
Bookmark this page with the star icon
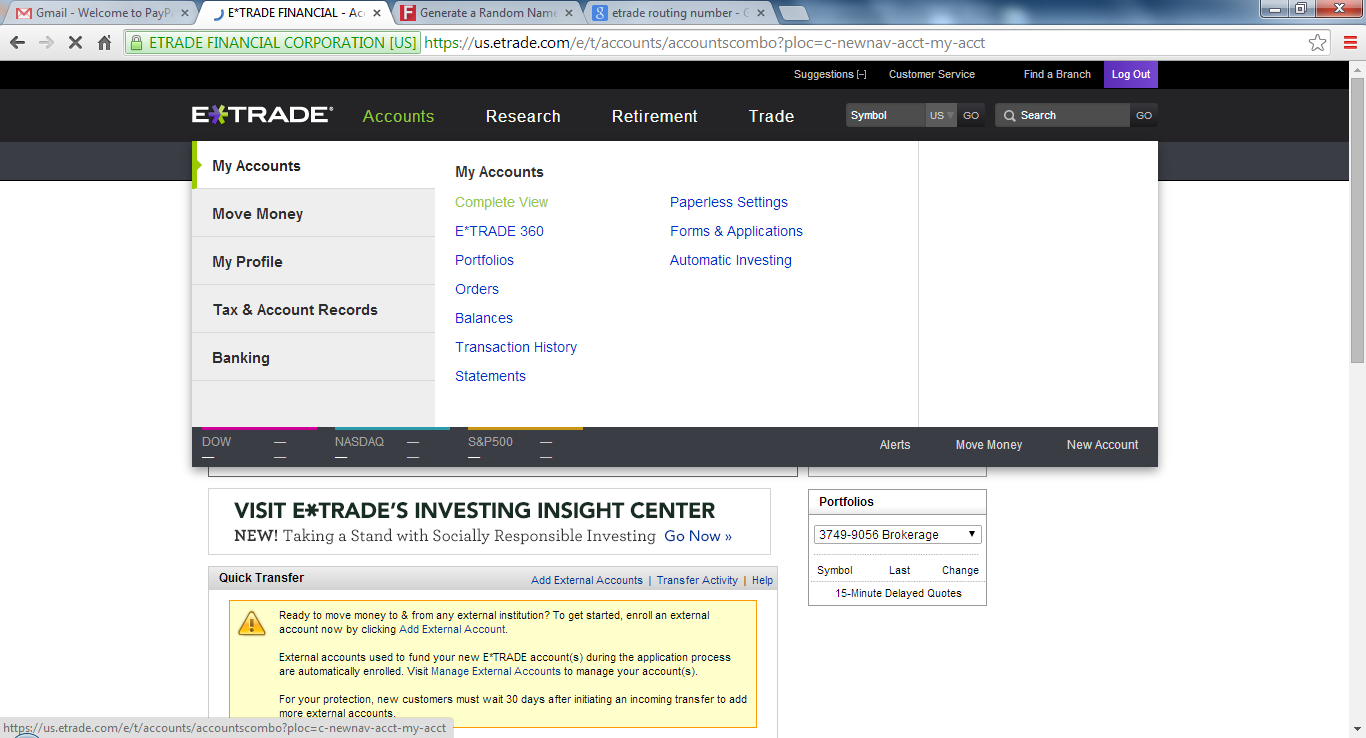click(1318, 43)
